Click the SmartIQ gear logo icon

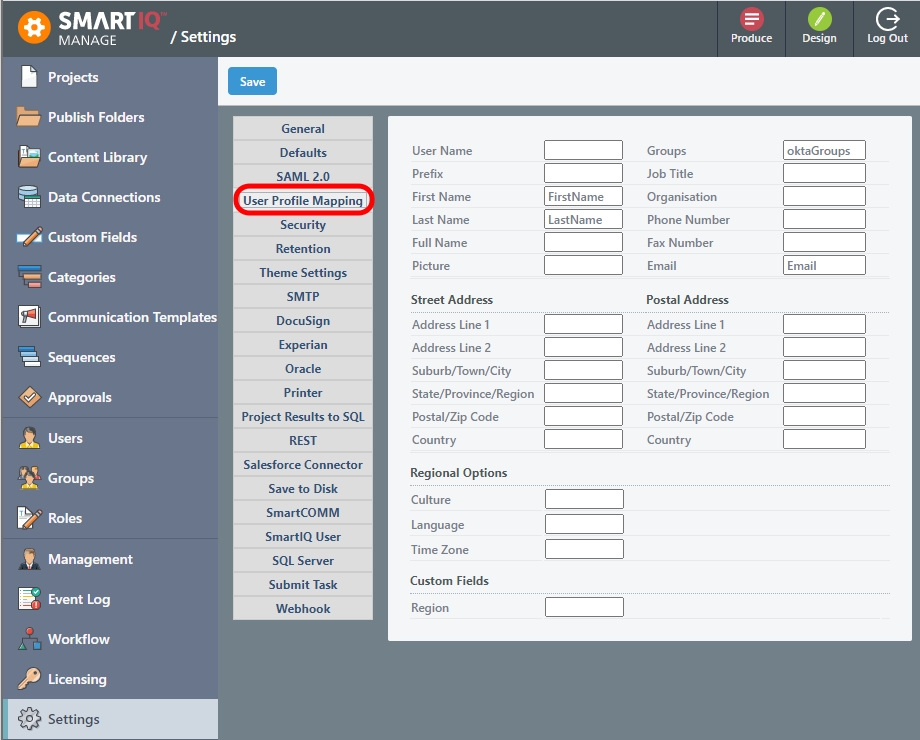tap(34, 27)
